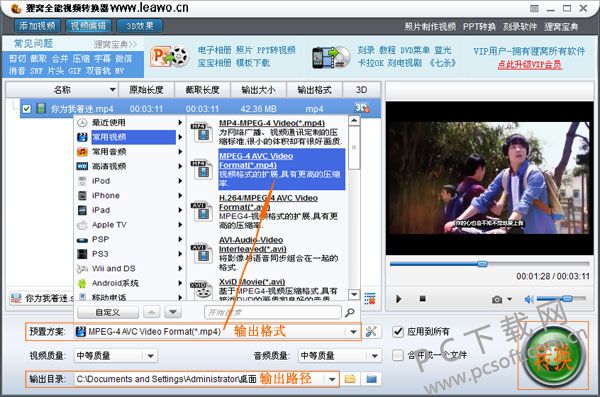Click the 自定义 customize button

click(x=108, y=312)
